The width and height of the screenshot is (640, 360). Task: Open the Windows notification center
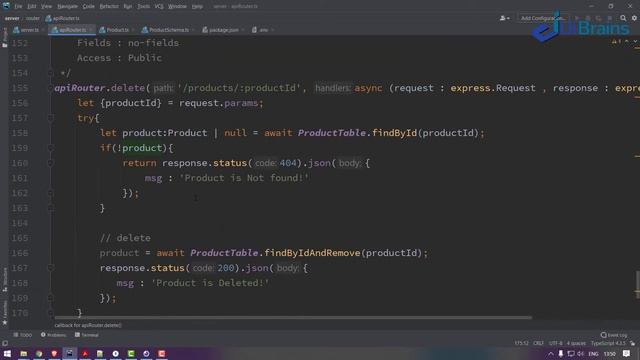pyautogui.click(x=627, y=354)
